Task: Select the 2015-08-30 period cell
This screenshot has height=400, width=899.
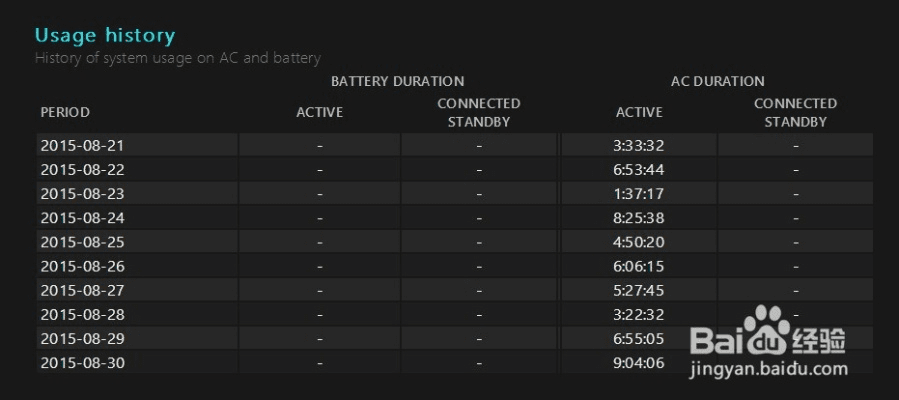Action: coord(82,362)
